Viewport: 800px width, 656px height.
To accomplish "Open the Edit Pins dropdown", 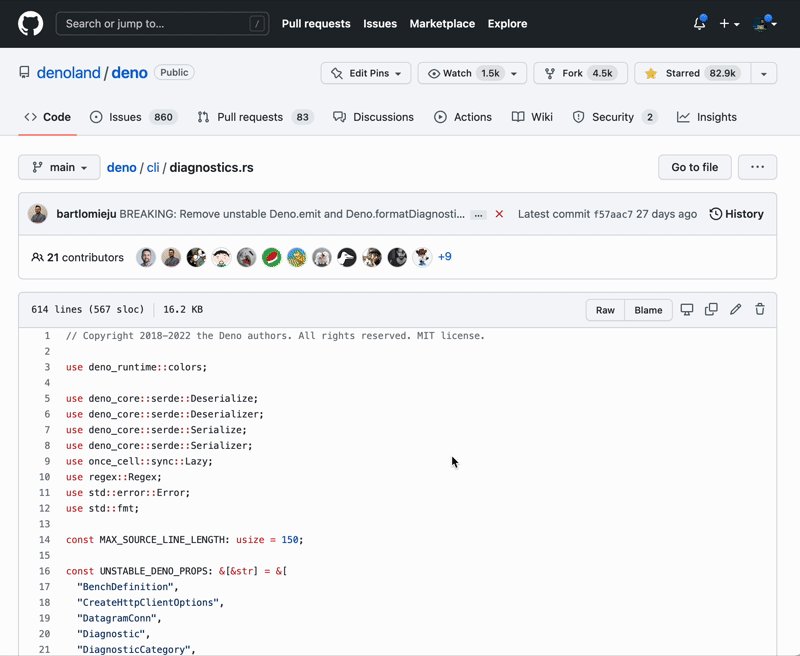I will 366,73.
